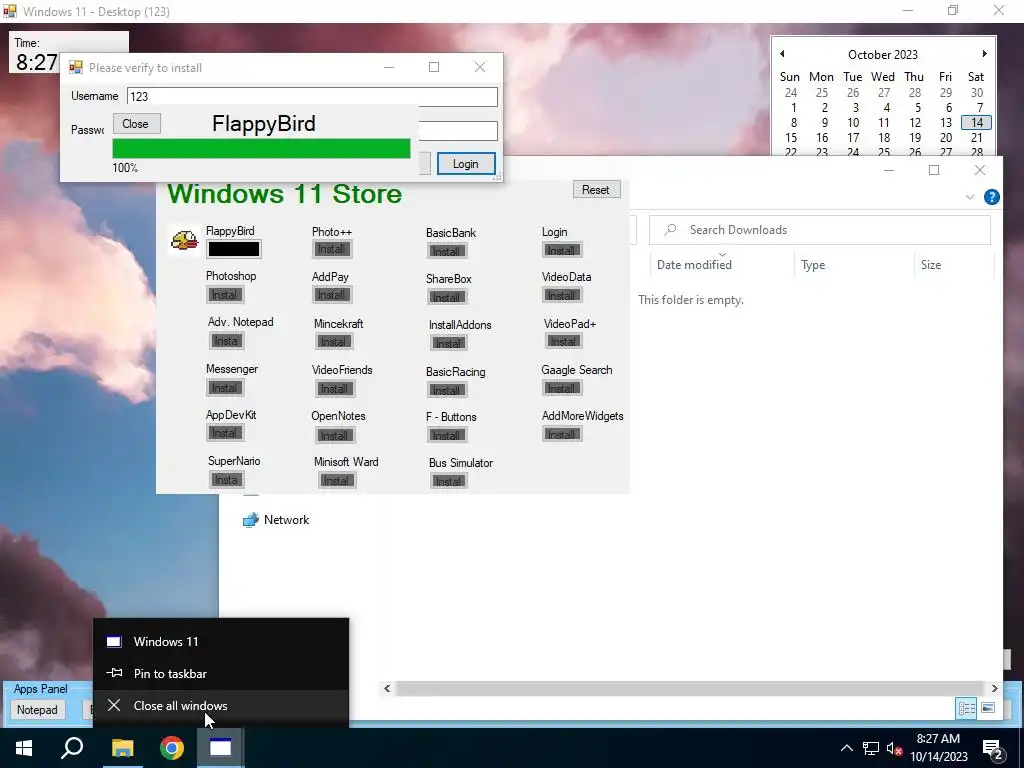
Task: Install Messenger from the Store
Action: (x=225, y=388)
